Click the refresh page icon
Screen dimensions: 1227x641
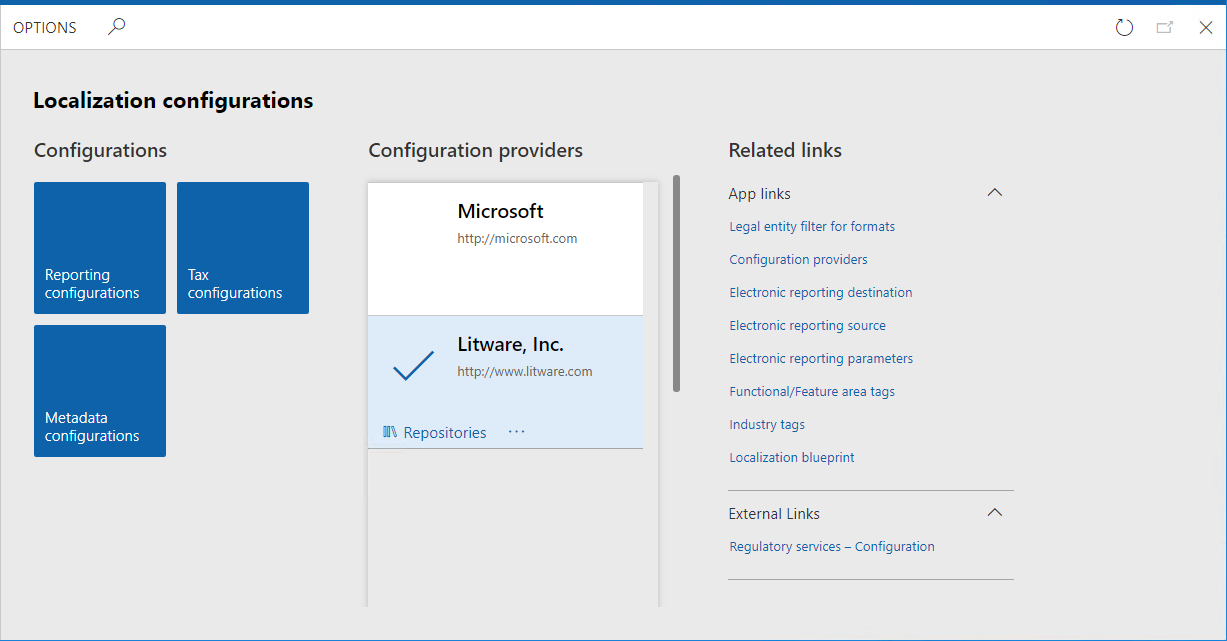point(1124,28)
